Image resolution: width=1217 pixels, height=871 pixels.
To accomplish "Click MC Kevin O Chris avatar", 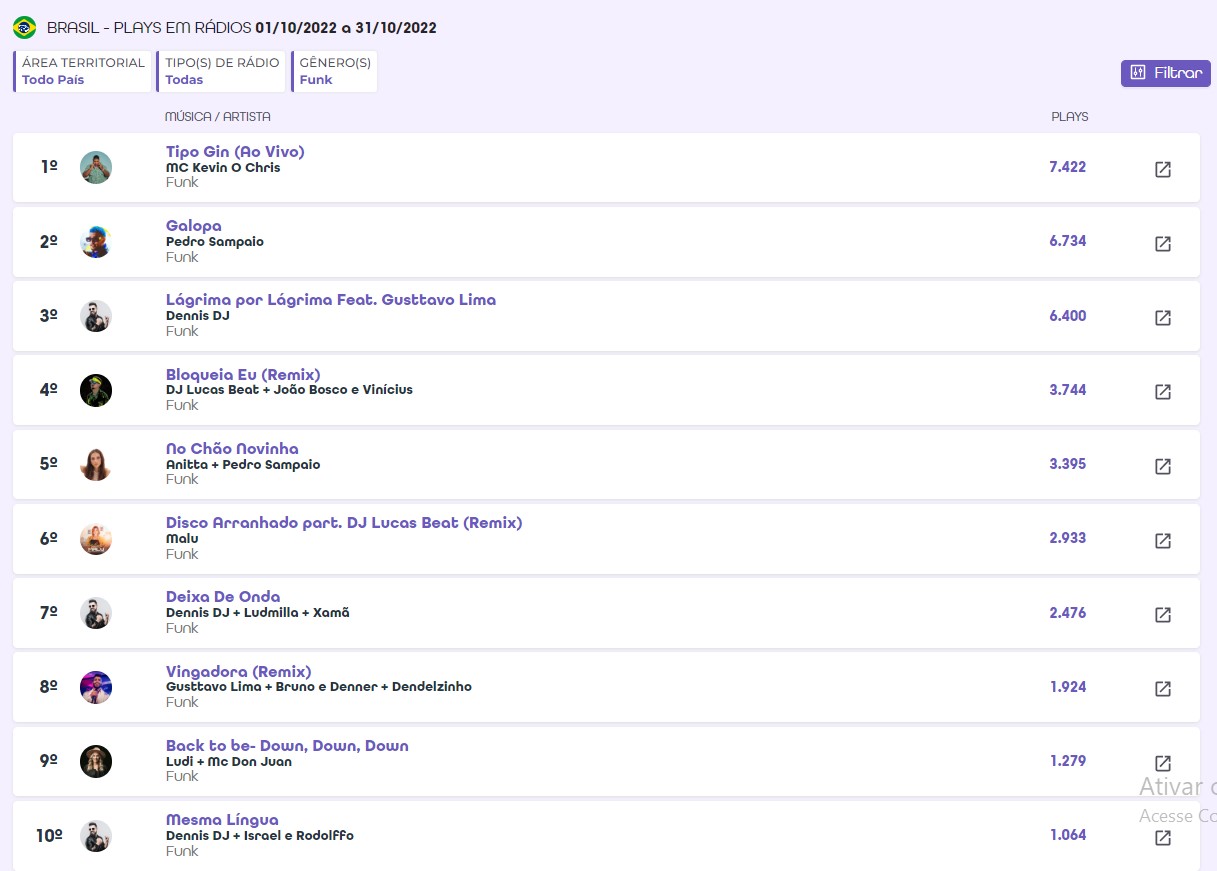I will pyautogui.click(x=96, y=167).
